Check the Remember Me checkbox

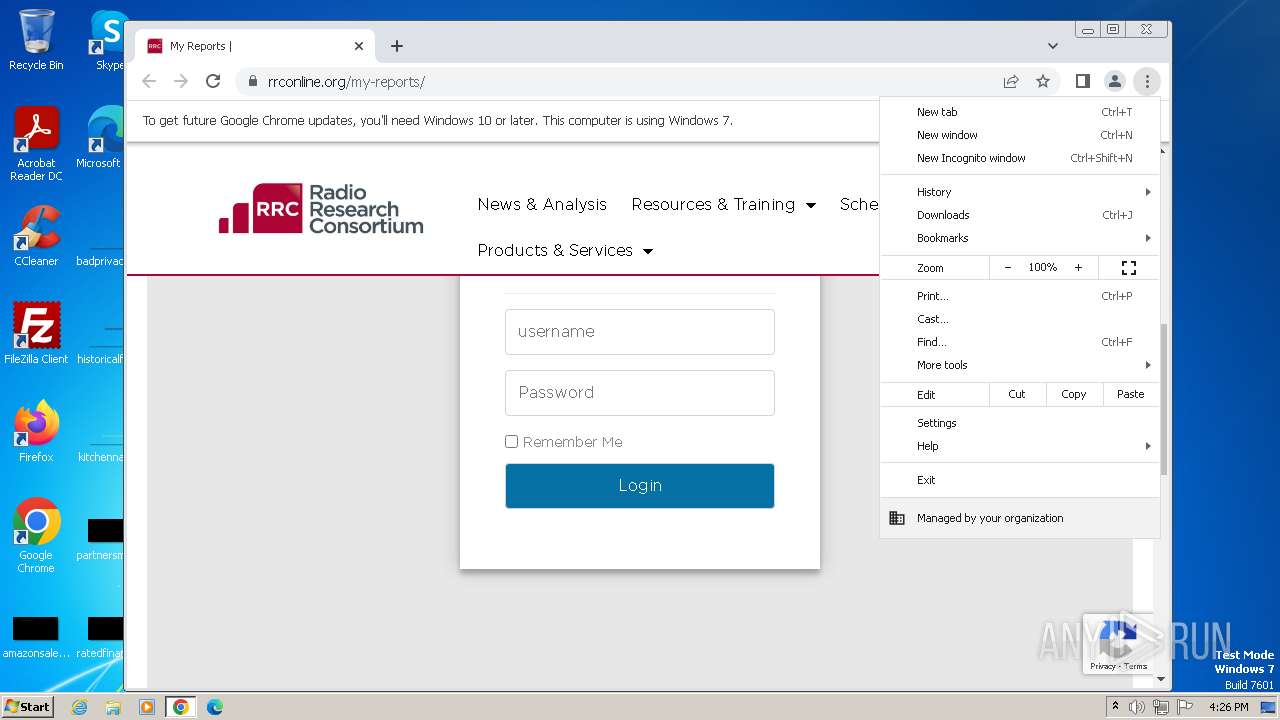point(511,441)
